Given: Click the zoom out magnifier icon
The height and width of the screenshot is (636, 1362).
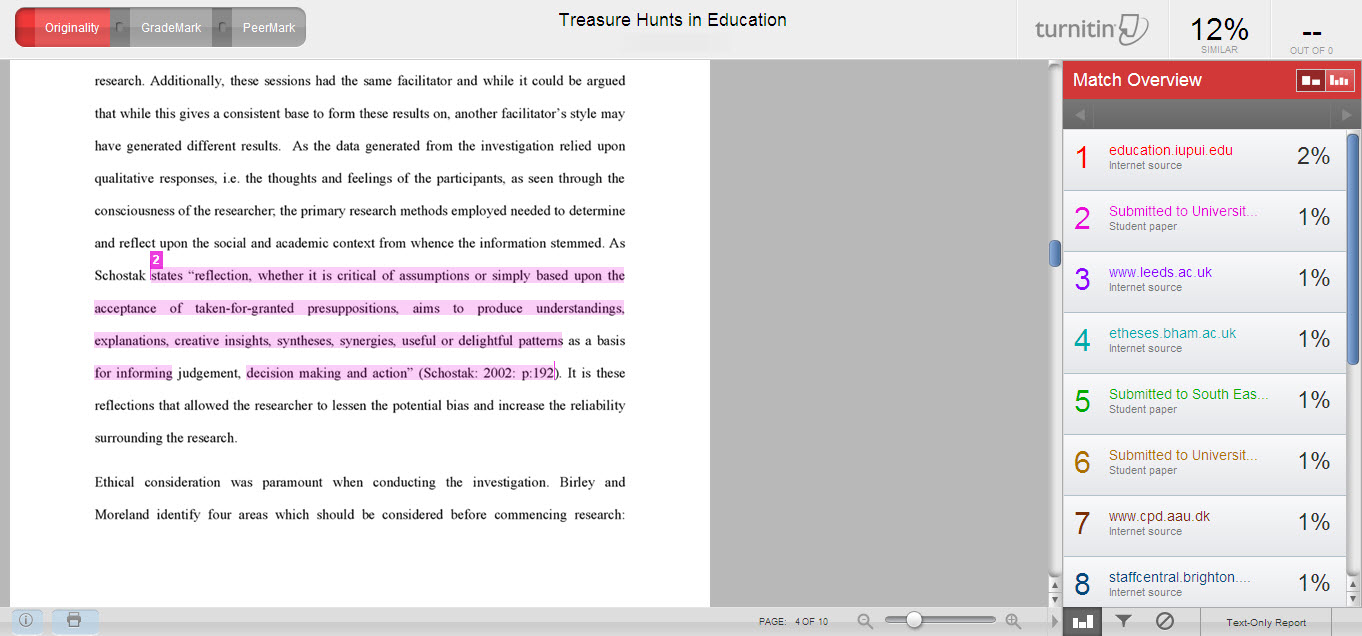Looking at the screenshot, I should tap(866, 621).
